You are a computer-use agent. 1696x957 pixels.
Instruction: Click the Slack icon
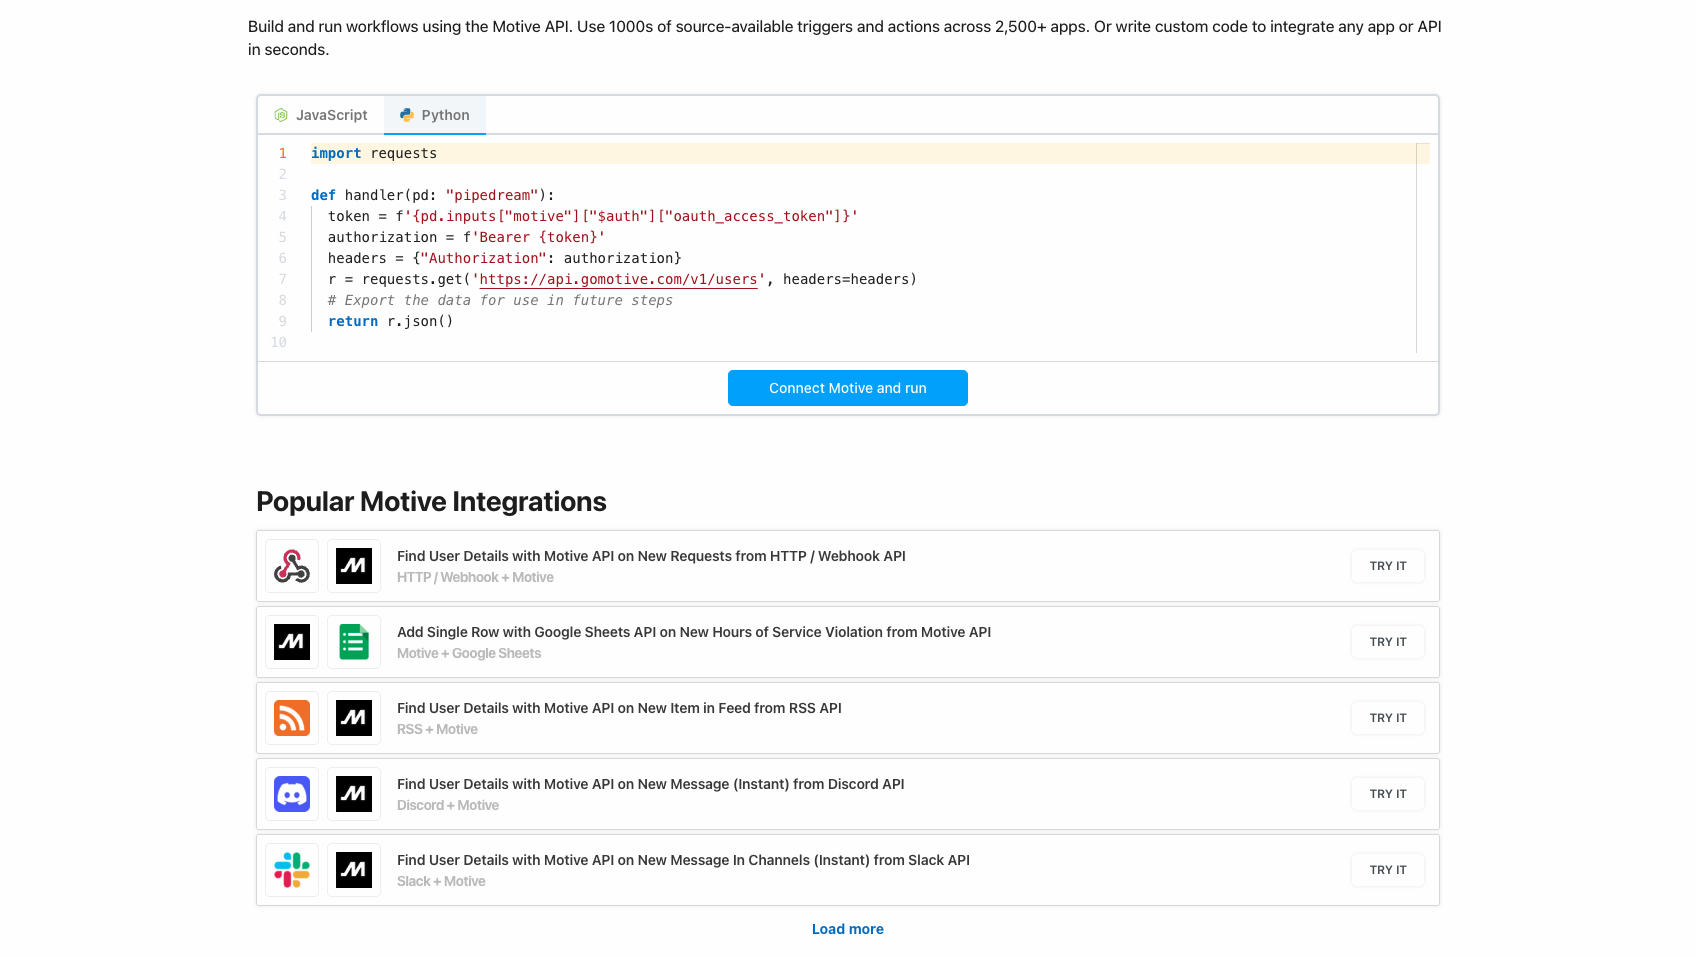pos(292,870)
